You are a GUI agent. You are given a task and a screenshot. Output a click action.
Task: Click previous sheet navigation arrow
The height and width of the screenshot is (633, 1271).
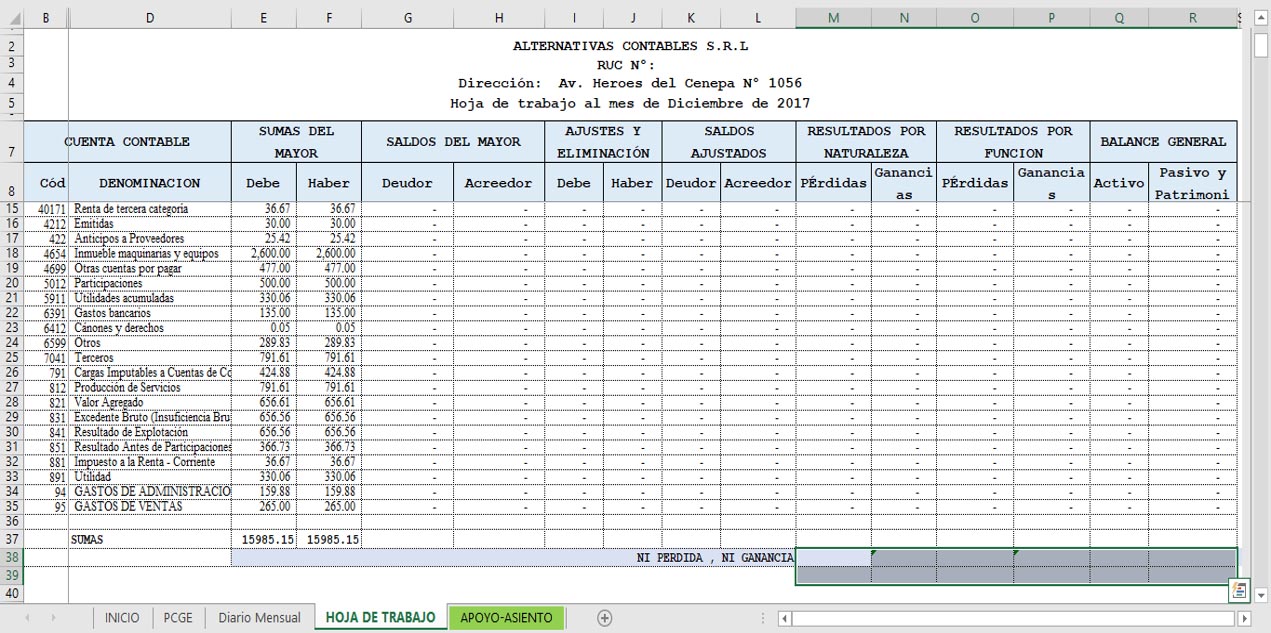pos(27,618)
